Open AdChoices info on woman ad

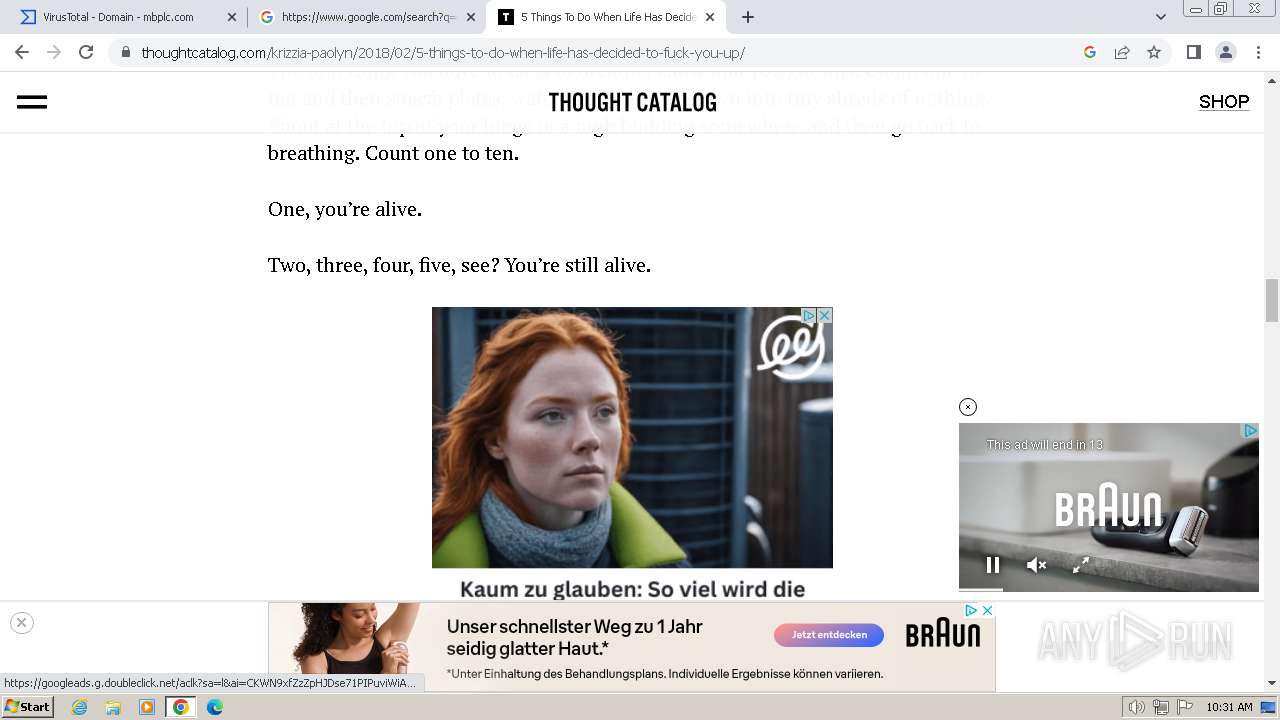pos(810,315)
